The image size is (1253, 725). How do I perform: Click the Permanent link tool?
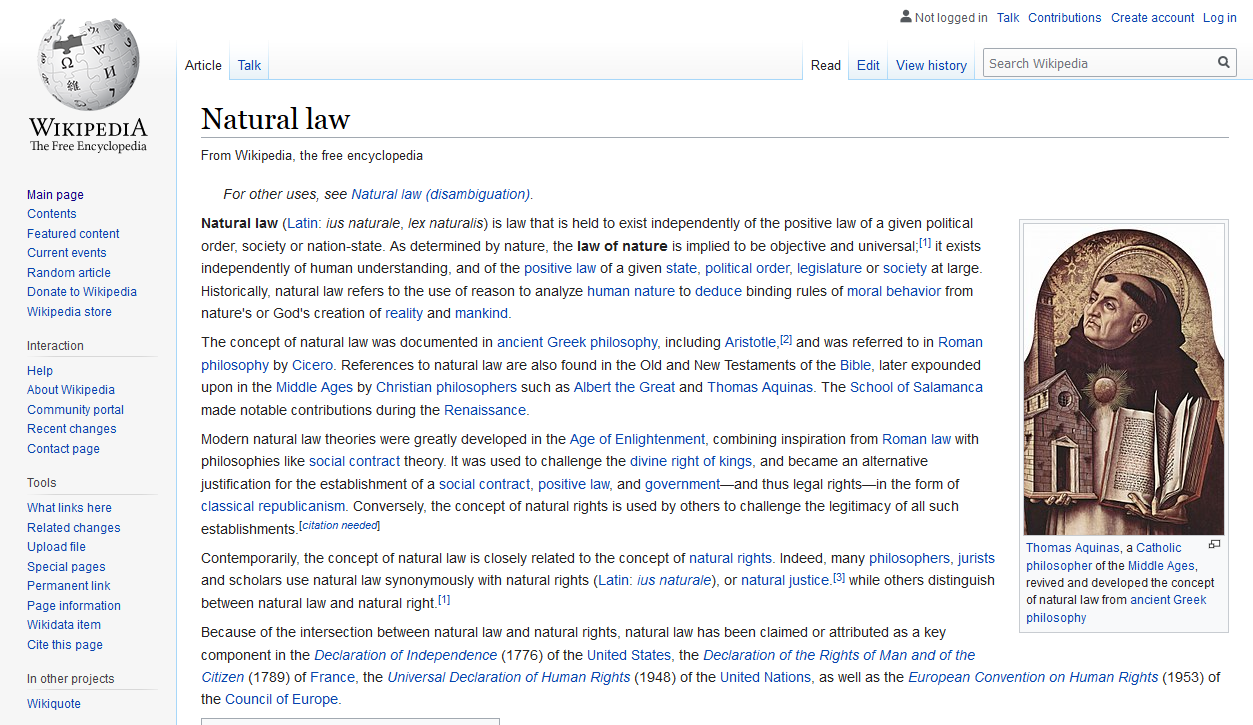69,586
